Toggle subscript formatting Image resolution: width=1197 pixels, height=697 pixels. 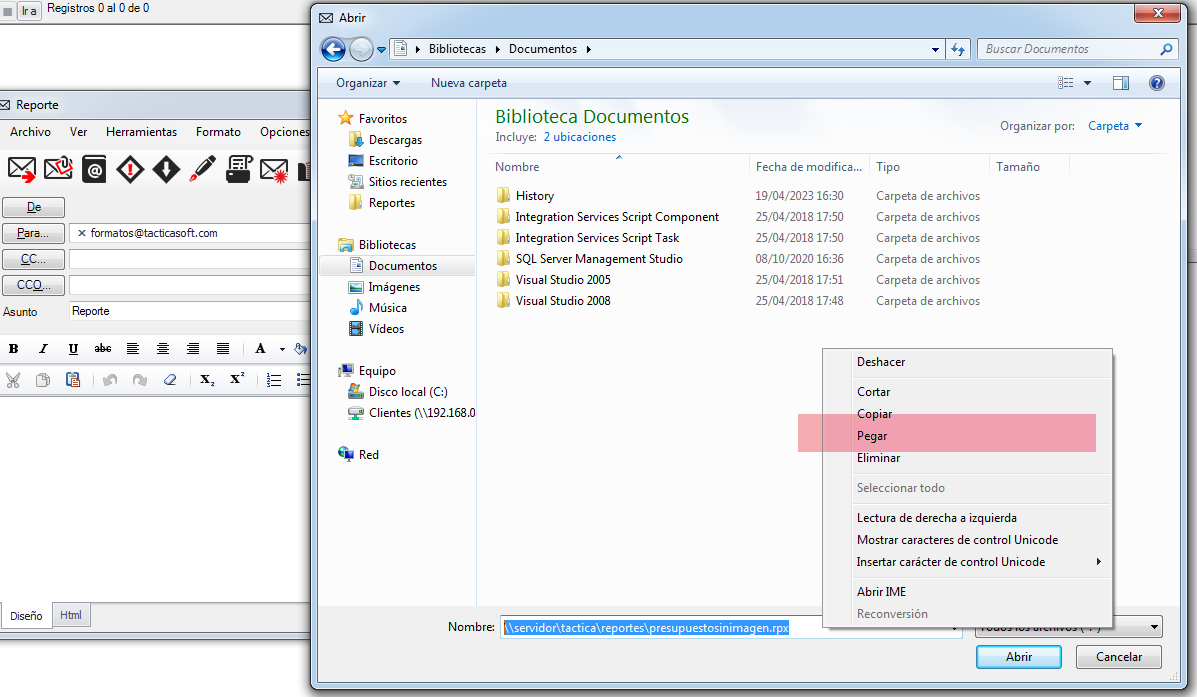click(x=207, y=380)
